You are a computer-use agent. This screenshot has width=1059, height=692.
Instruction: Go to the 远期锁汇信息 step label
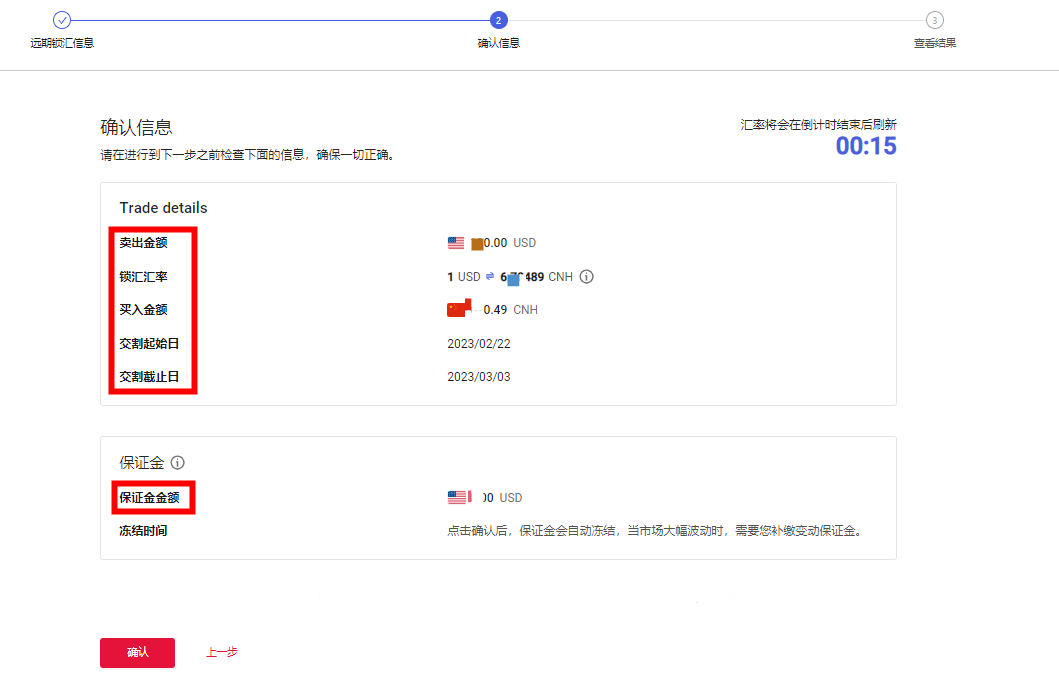click(62, 43)
